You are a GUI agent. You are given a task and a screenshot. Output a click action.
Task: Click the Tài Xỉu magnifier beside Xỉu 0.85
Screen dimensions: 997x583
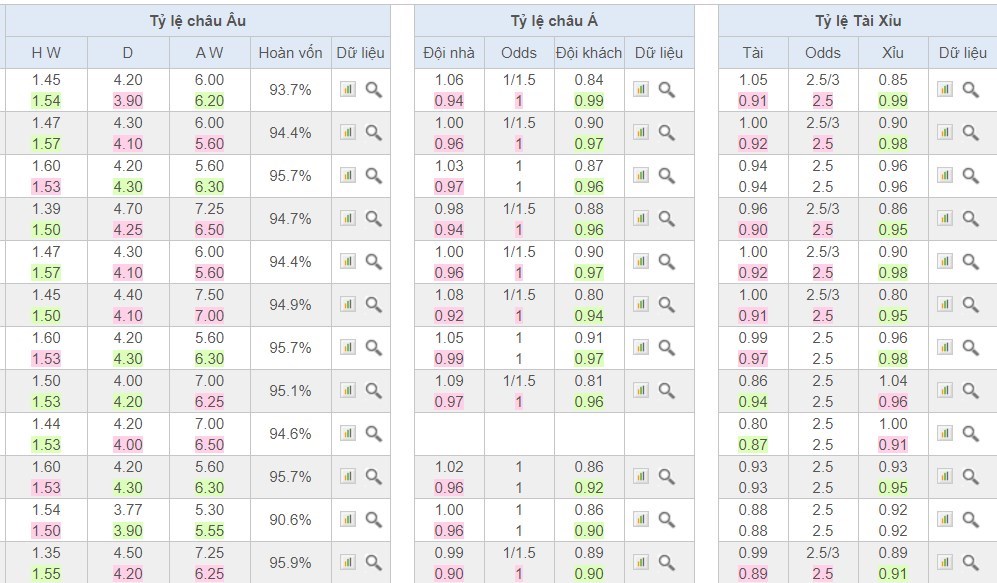[970, 90]
